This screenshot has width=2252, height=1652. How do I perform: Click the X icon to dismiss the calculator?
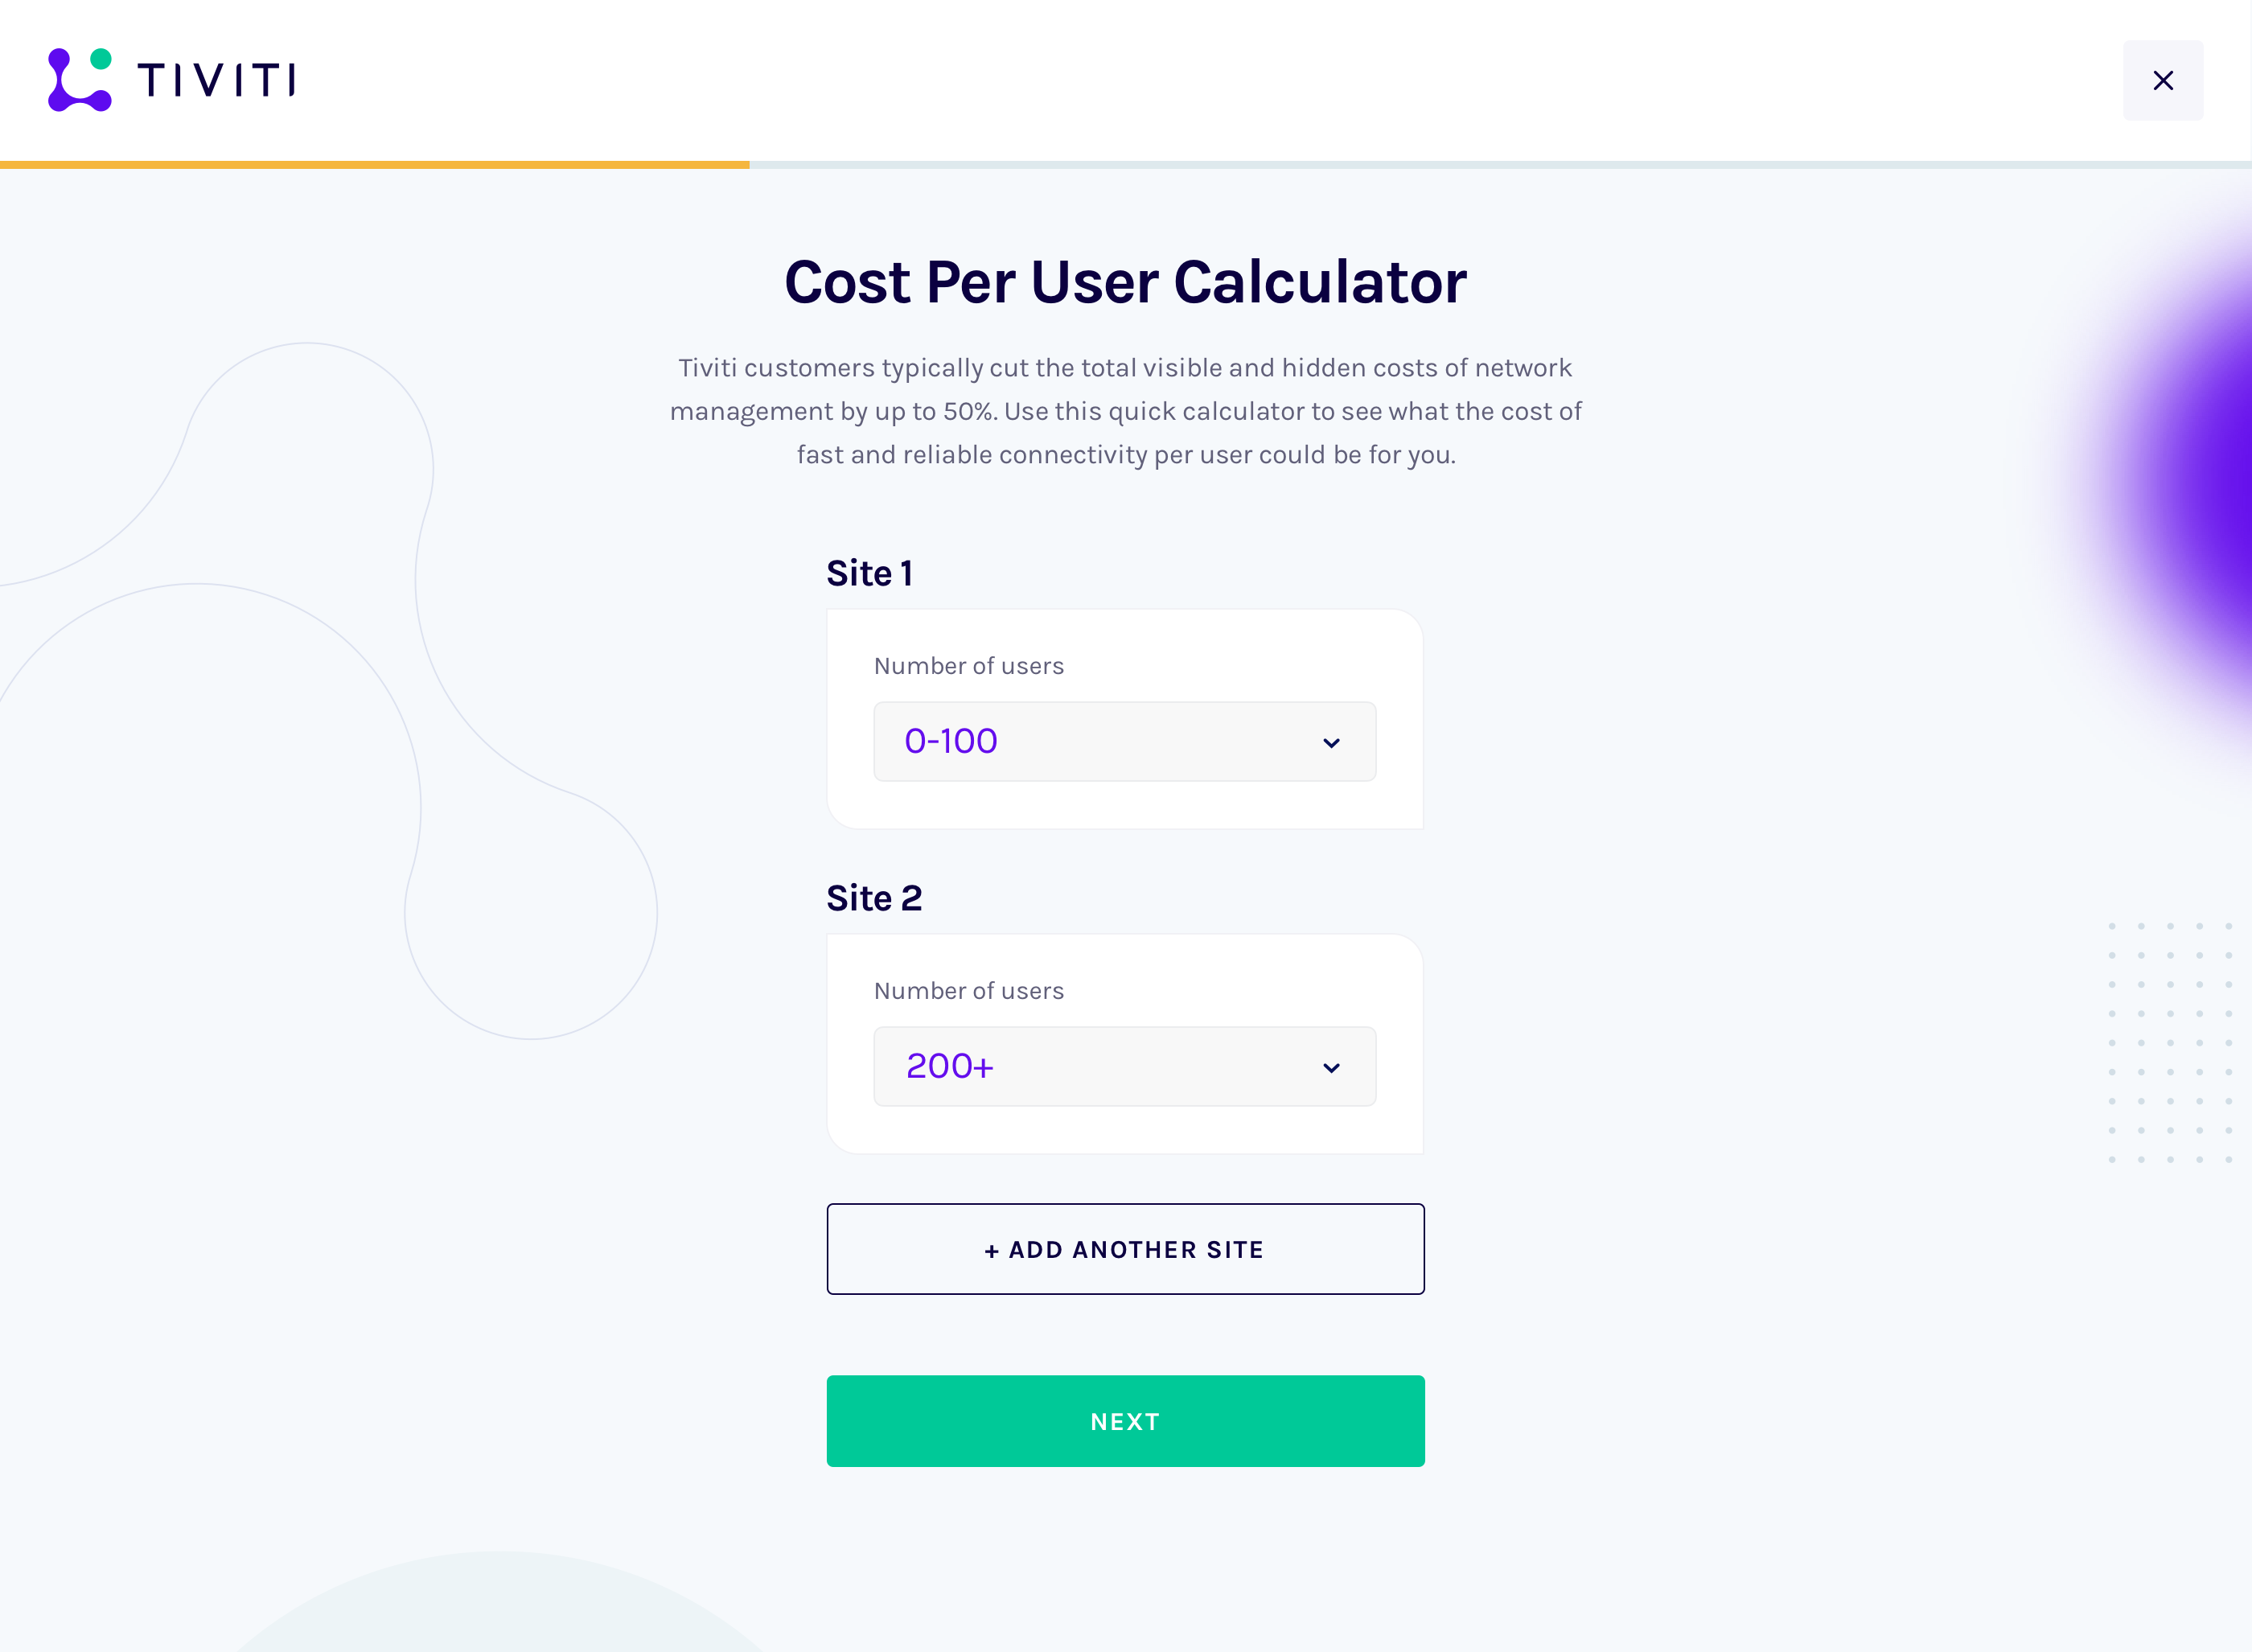[x=2163, y=80]
